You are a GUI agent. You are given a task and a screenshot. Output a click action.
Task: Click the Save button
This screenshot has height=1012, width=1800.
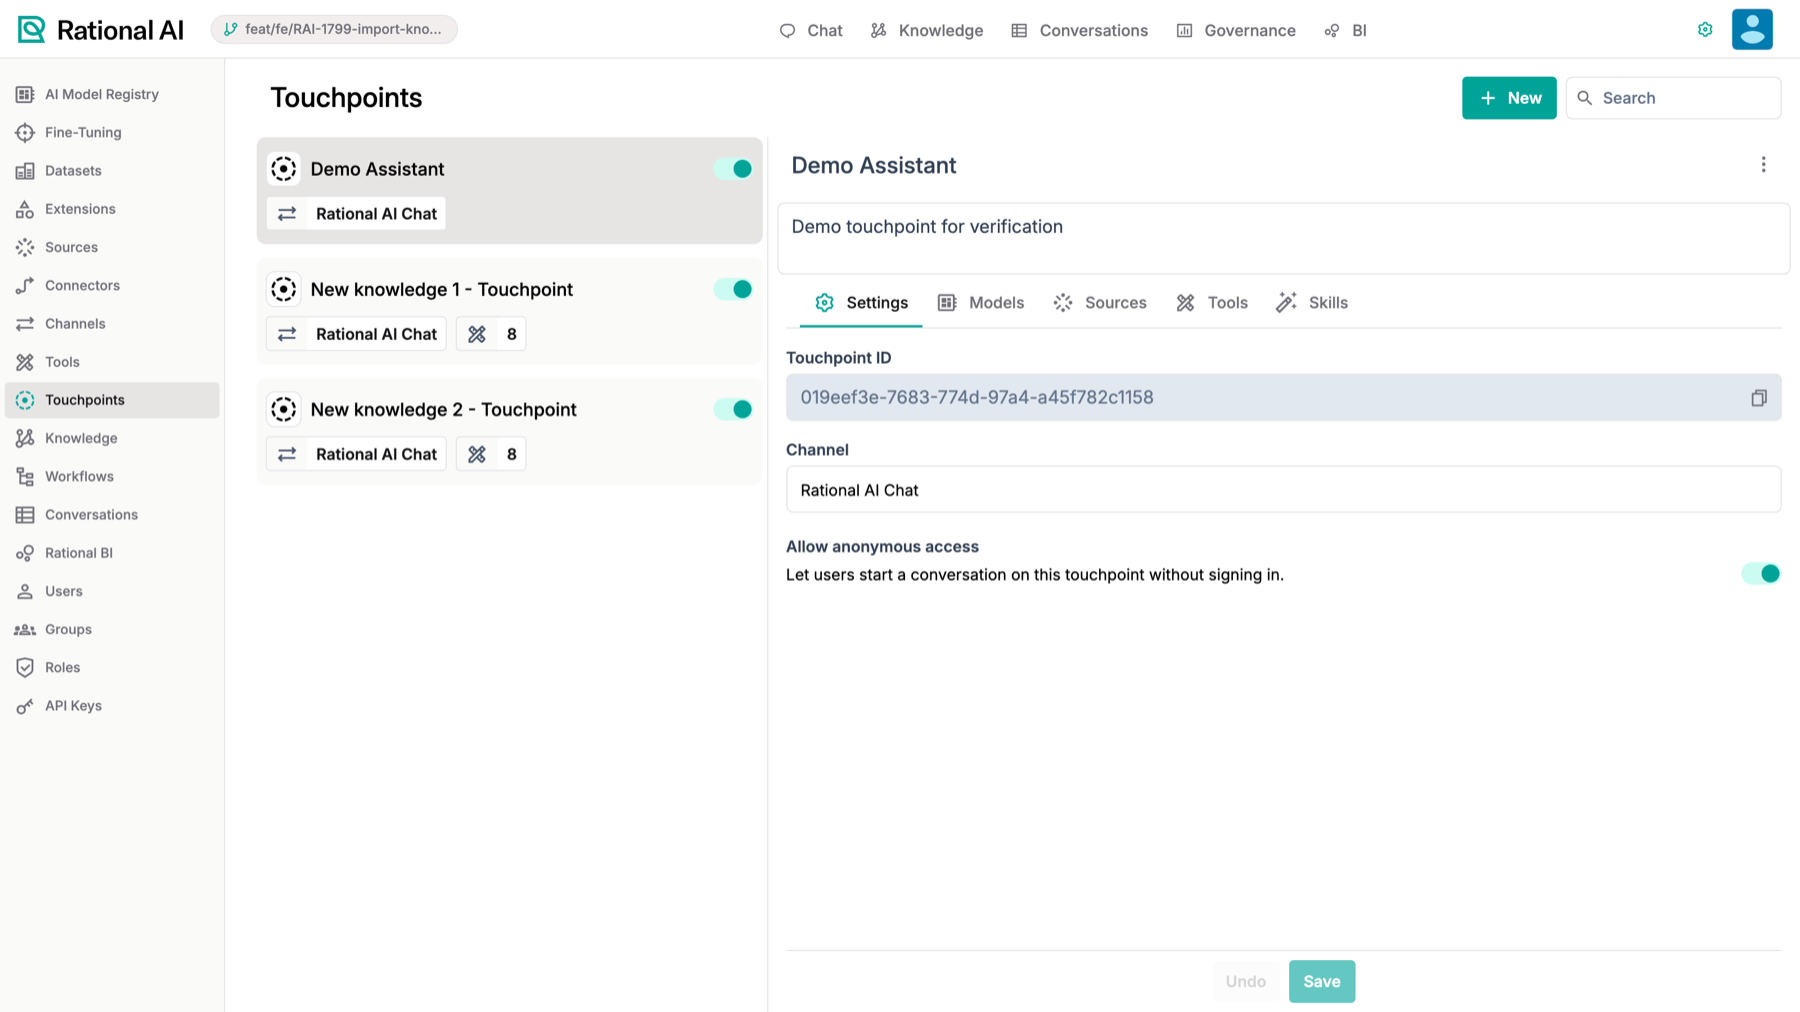coord(1322,981)
